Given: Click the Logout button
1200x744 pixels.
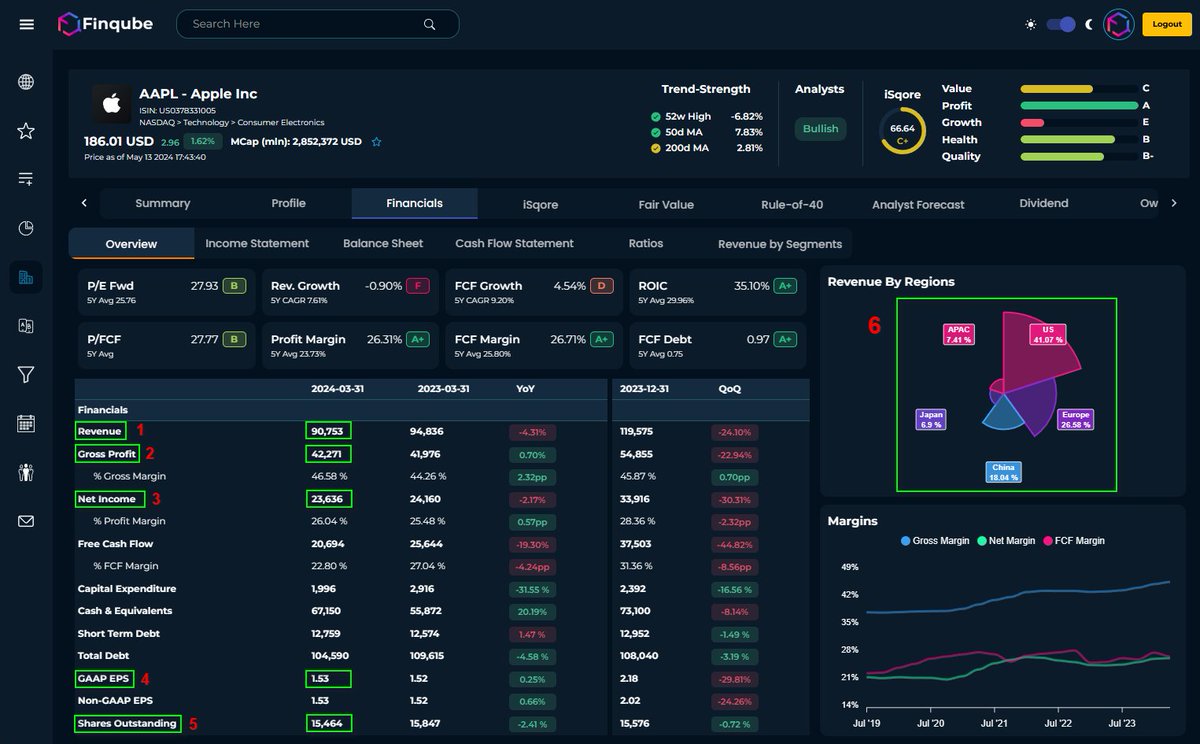Looking at the screenshot, I should click(x=1167, y=24).
